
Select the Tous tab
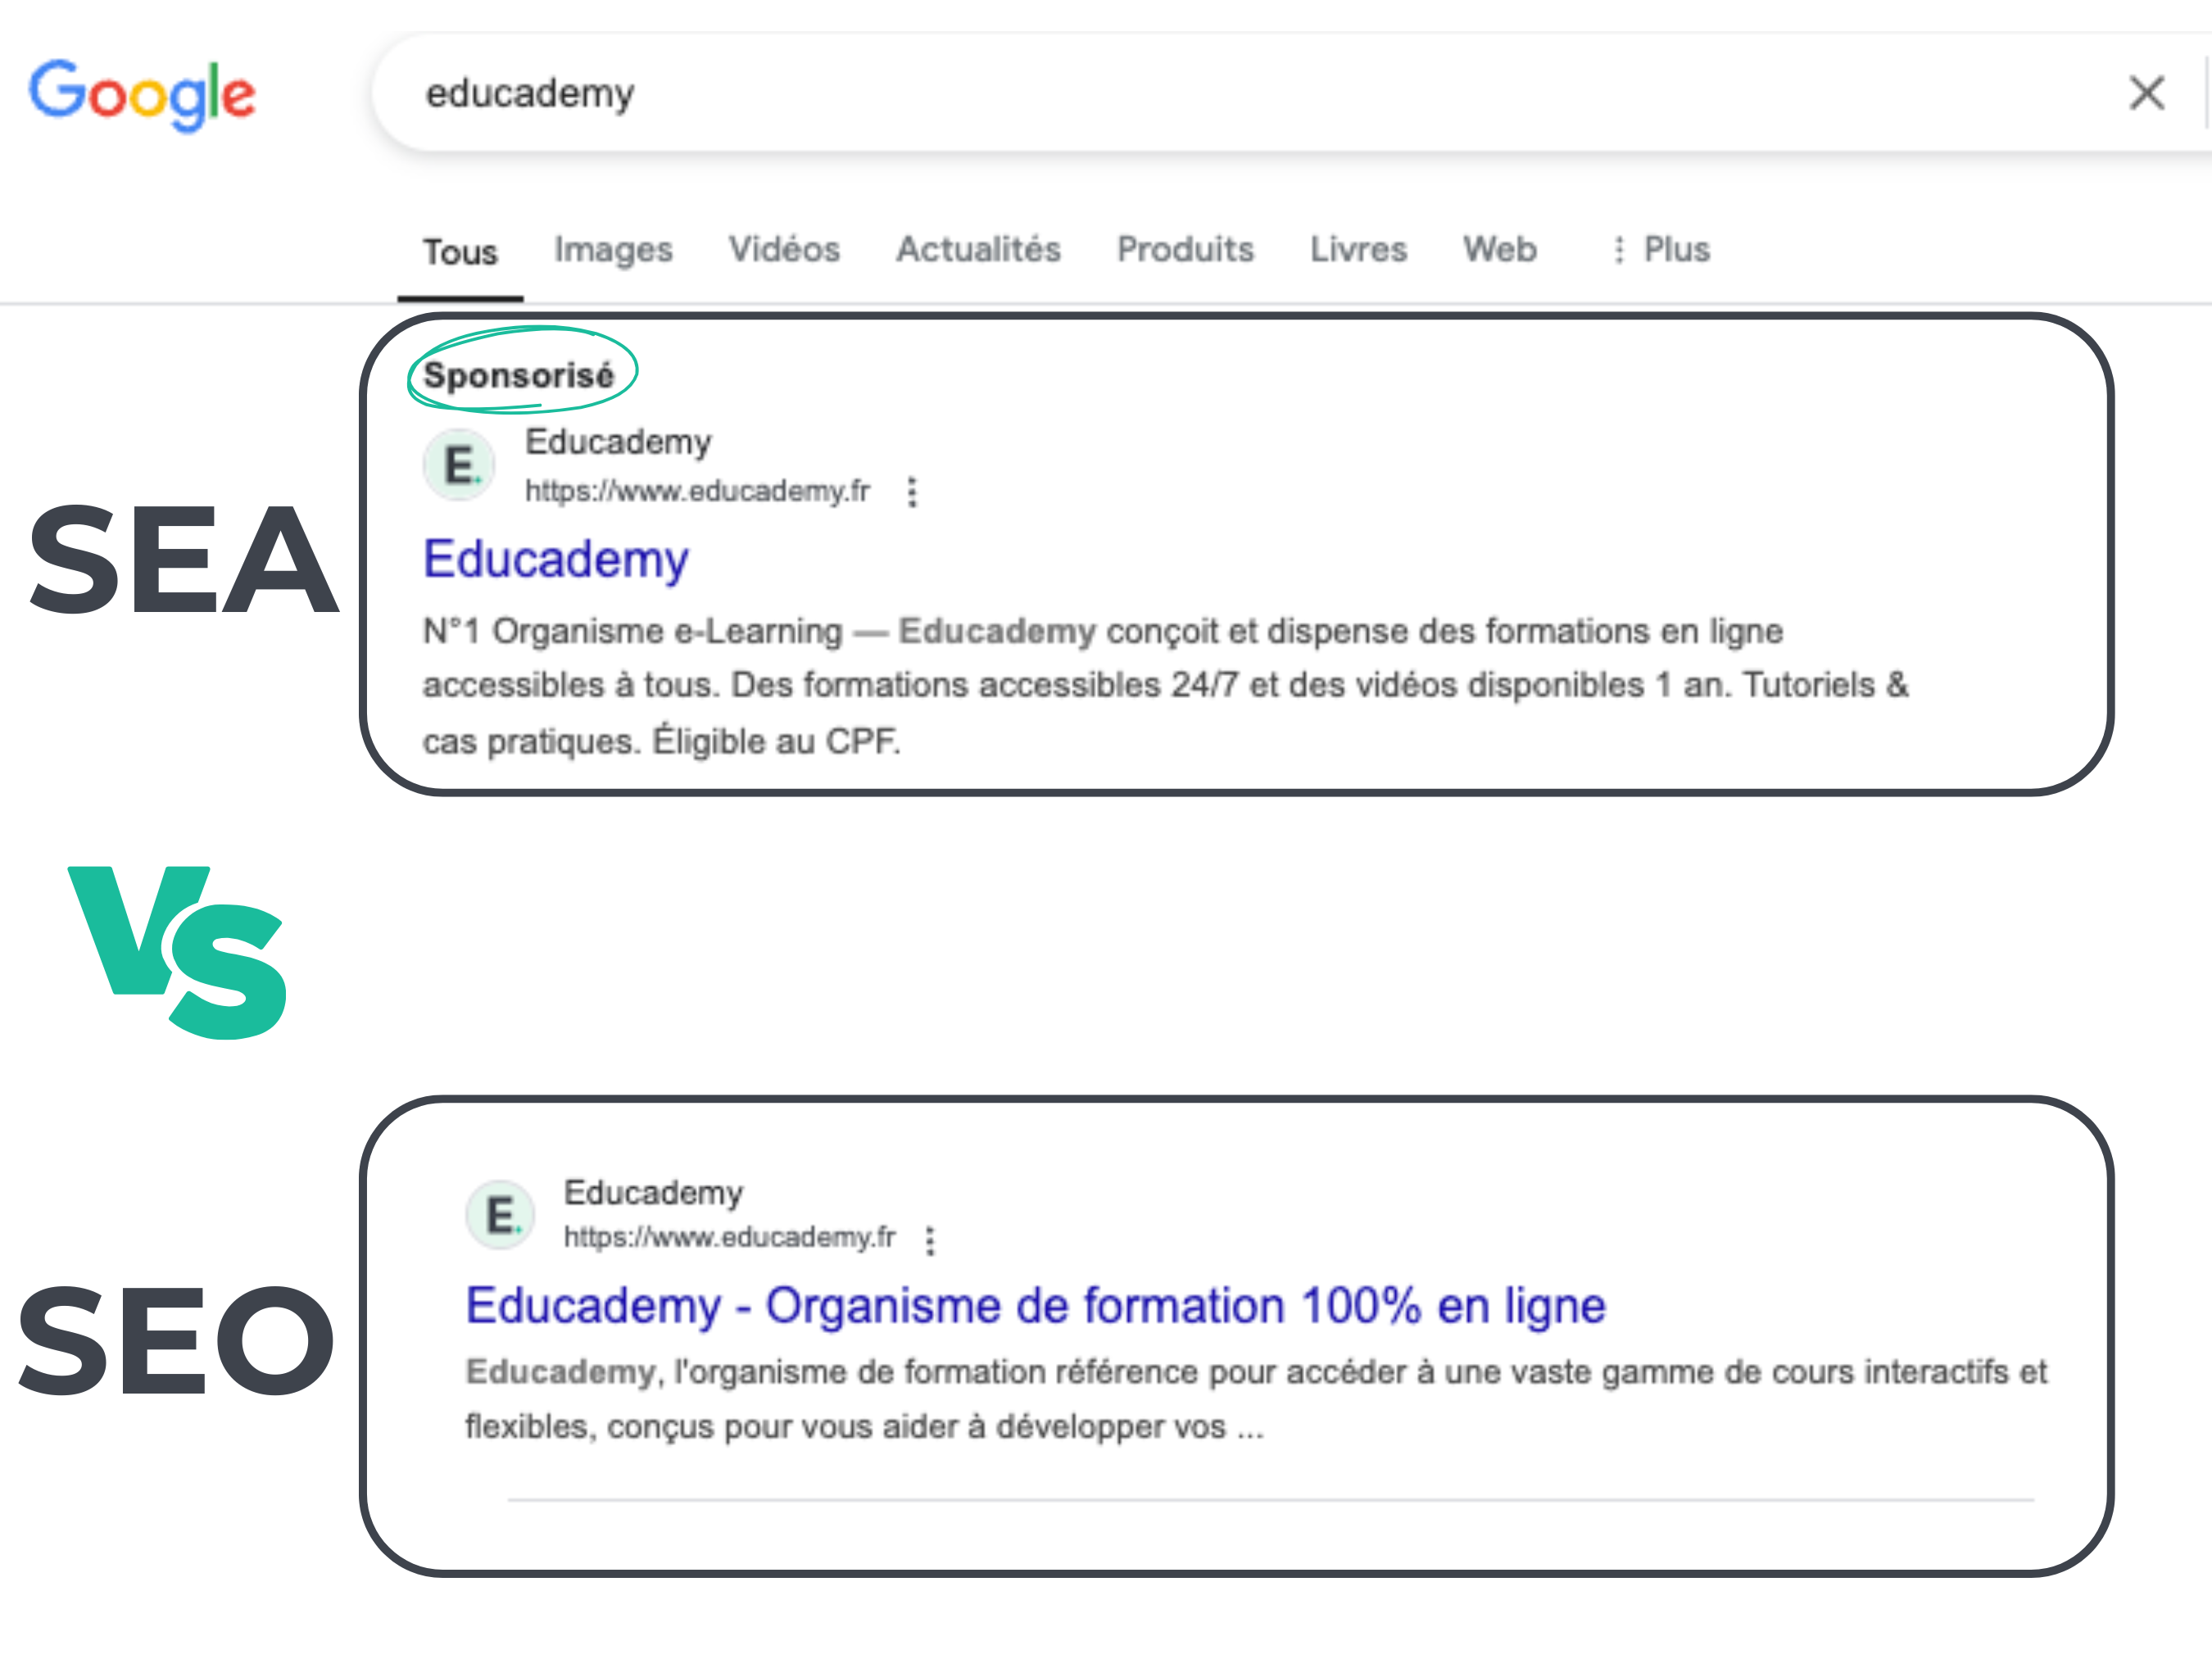[460, 251]
